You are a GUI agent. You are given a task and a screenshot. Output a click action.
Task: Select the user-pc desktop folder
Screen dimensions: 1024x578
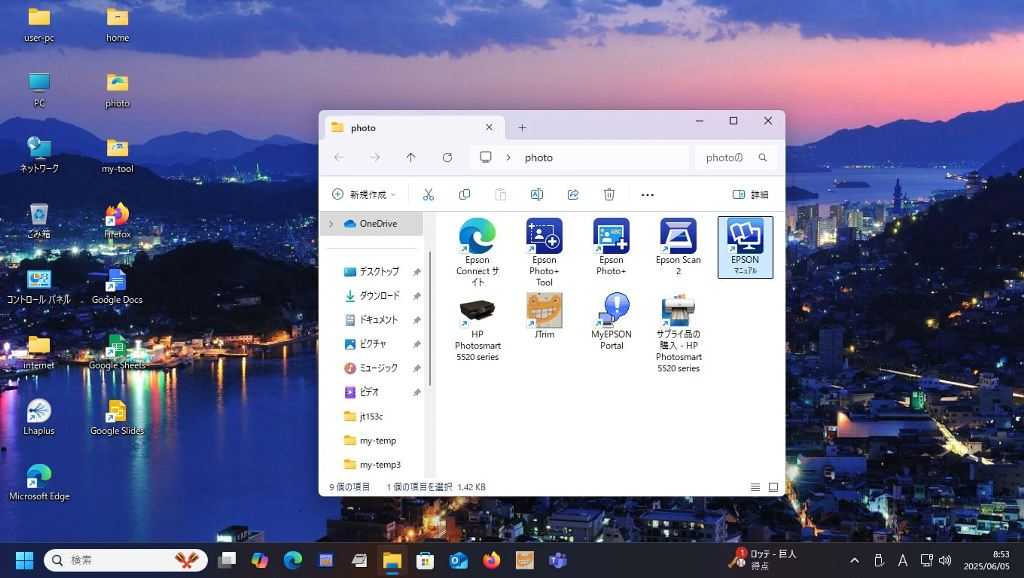pos(39,25)
